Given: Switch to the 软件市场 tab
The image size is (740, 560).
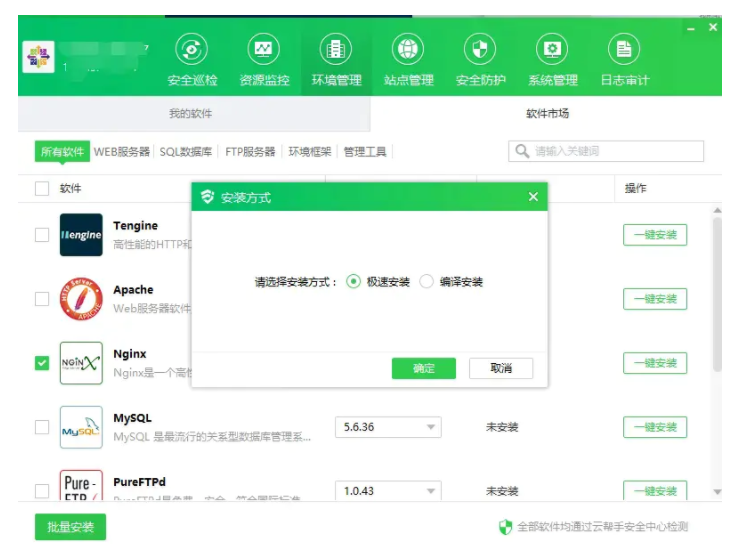Looking at the screenshot, I should [x=547, y=114].
